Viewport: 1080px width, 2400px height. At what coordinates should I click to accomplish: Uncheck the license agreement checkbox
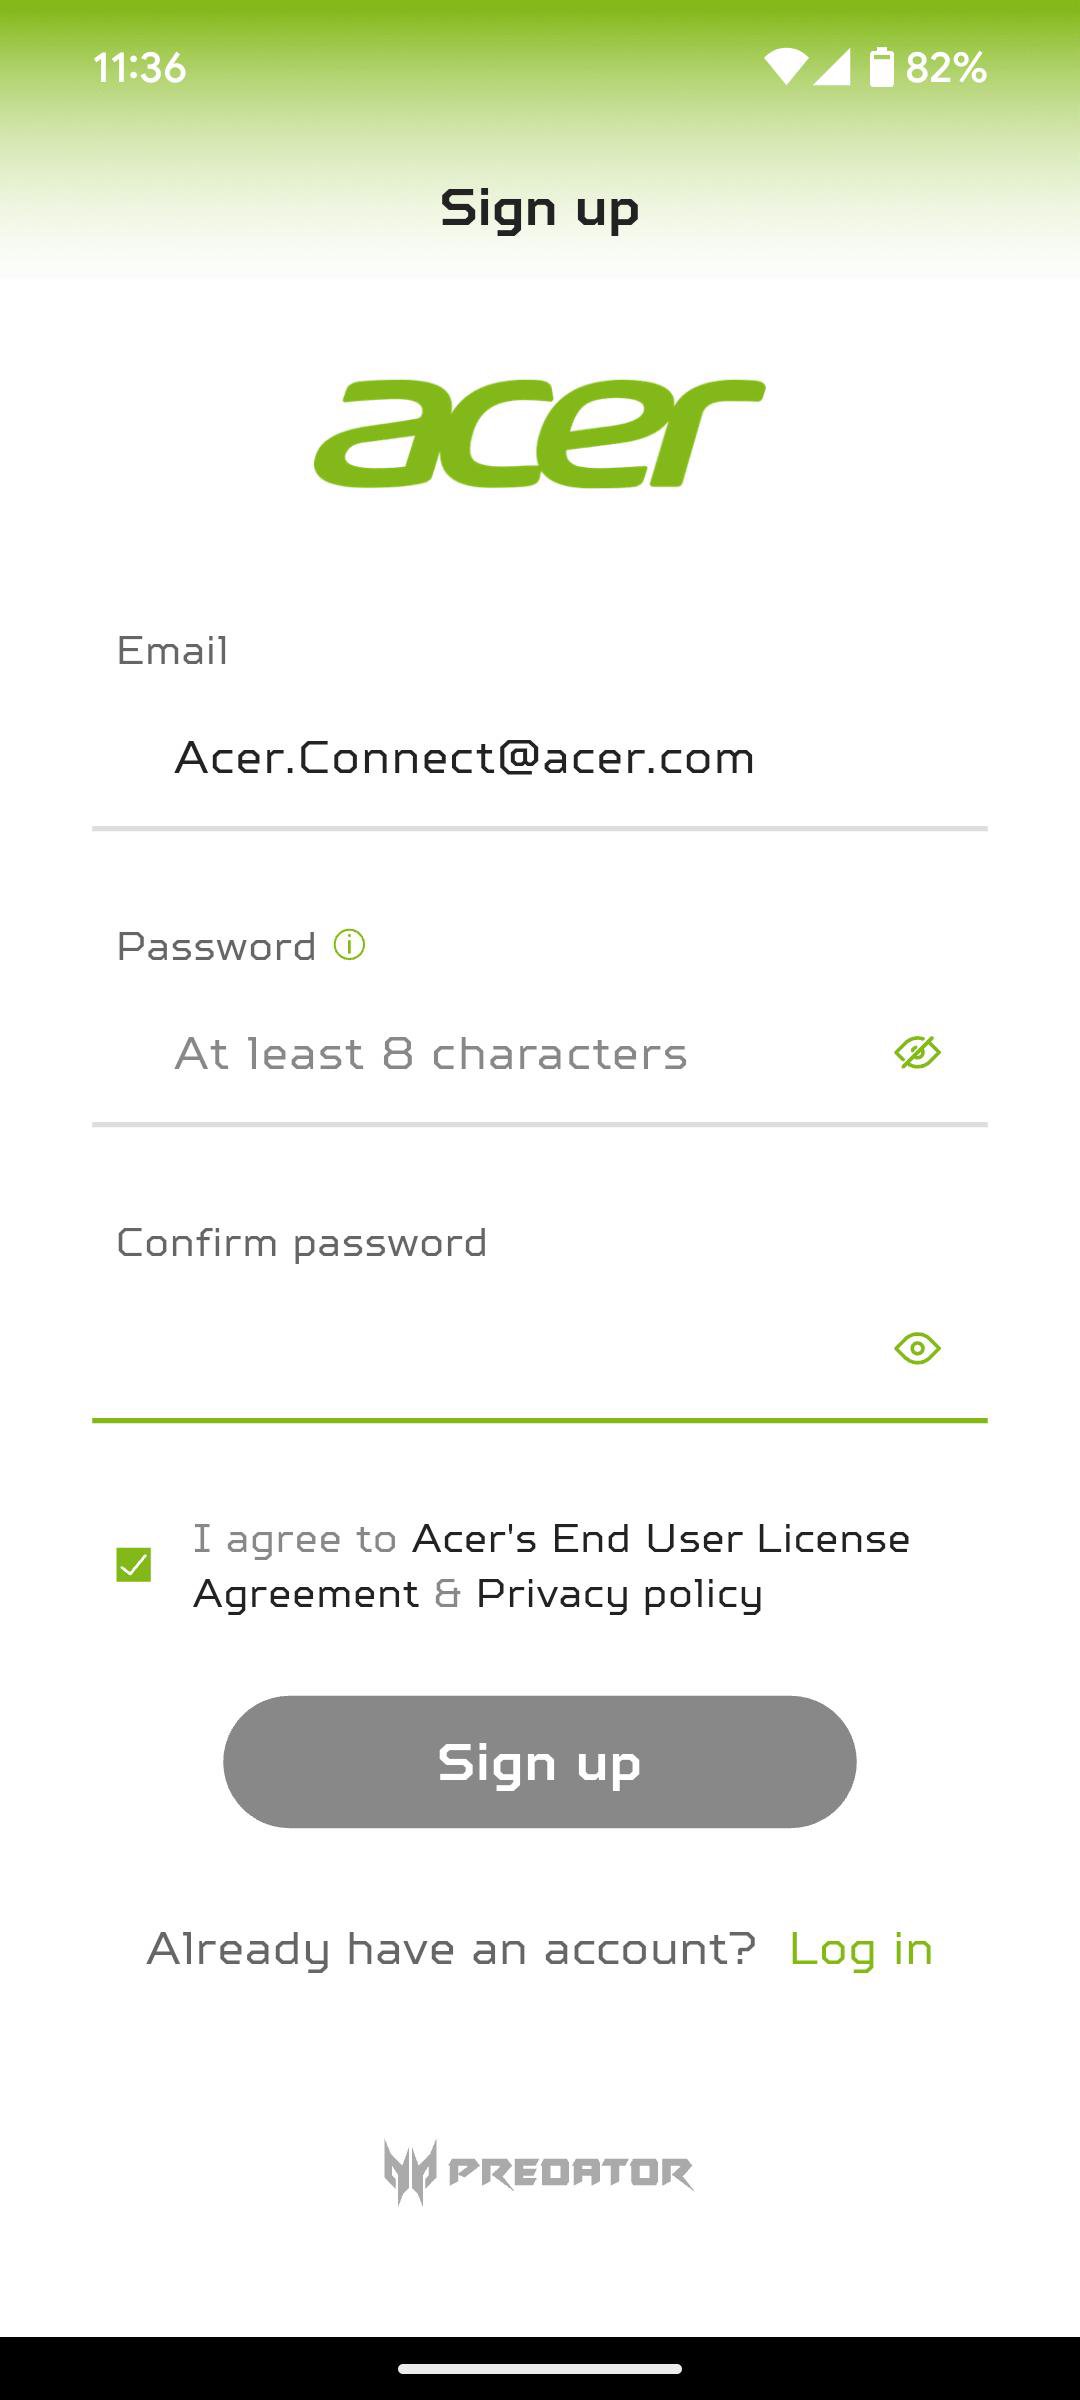134,1565
